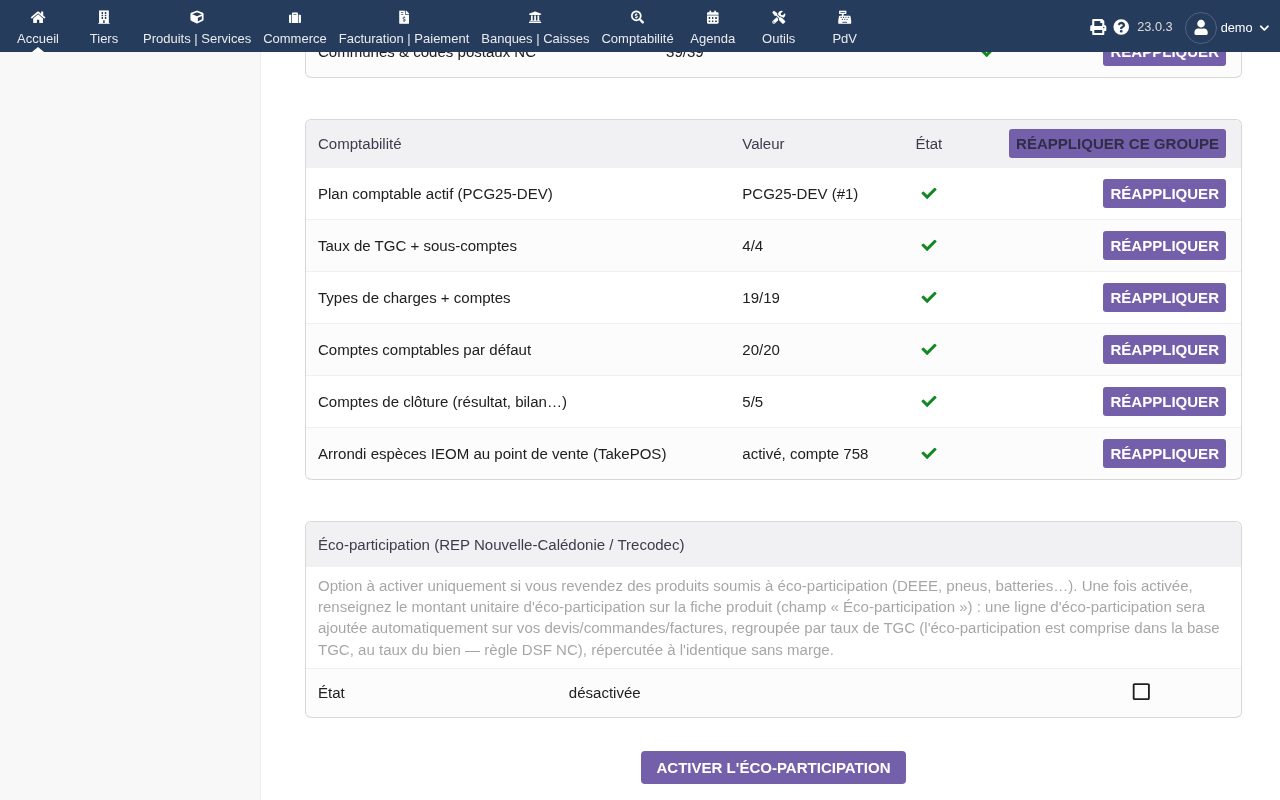The height and width of the screenshot is (800, 1280).
Task: Select the '19/19' value cell
Action: tap(761, 297)
